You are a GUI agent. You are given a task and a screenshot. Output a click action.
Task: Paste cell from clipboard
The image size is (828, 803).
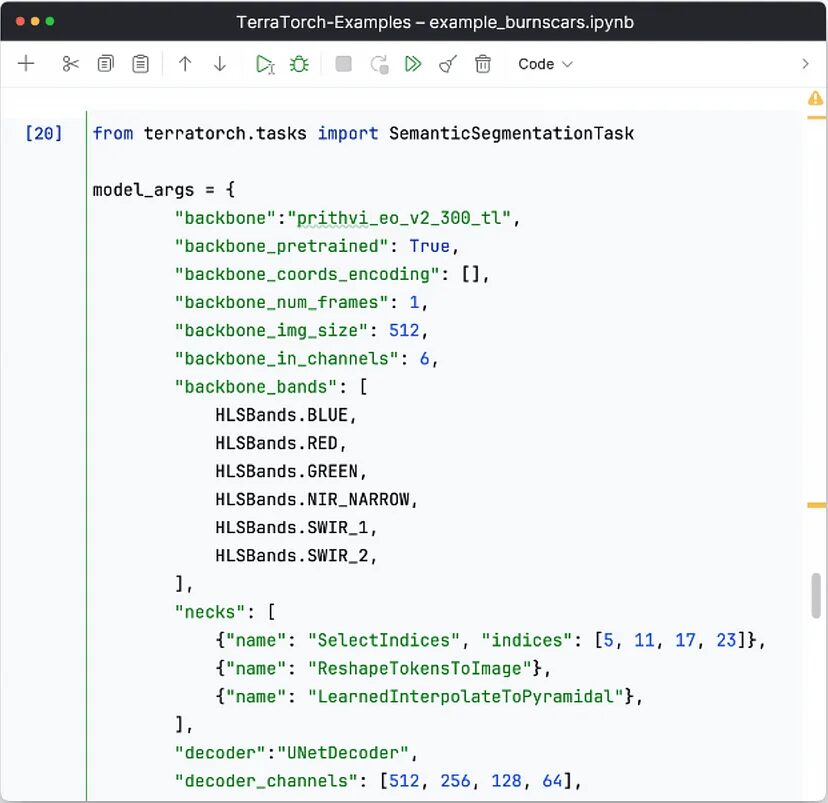140,63
